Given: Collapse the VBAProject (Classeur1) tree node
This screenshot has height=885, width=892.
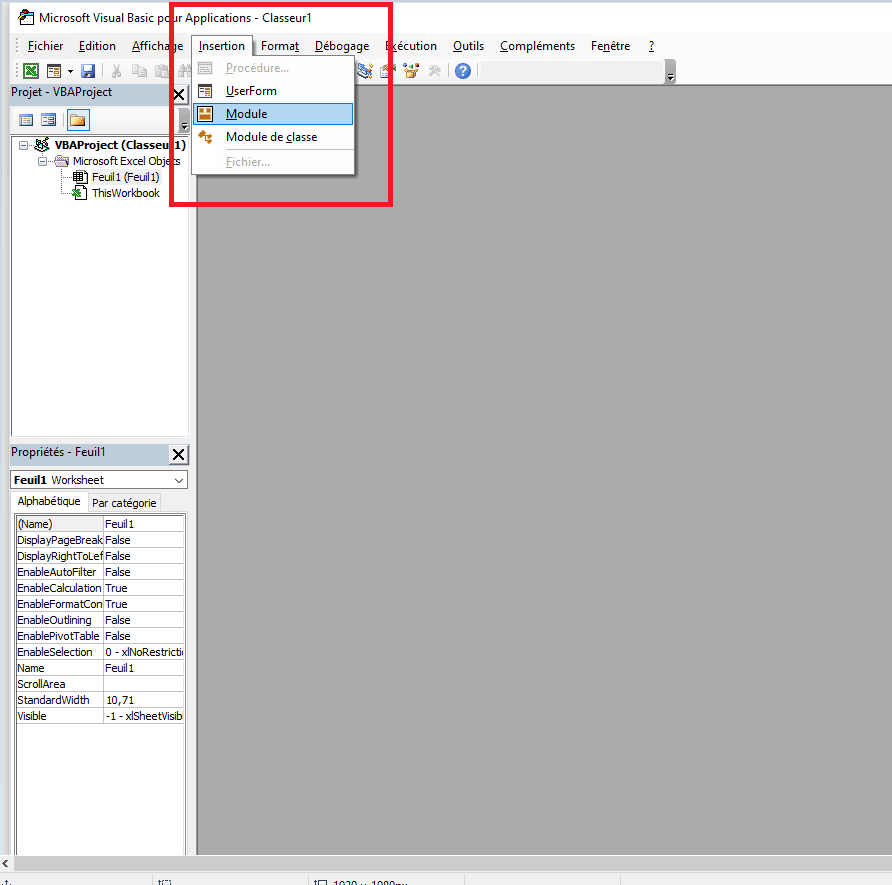Looking at the screenshot, I should tap(25, 145).
